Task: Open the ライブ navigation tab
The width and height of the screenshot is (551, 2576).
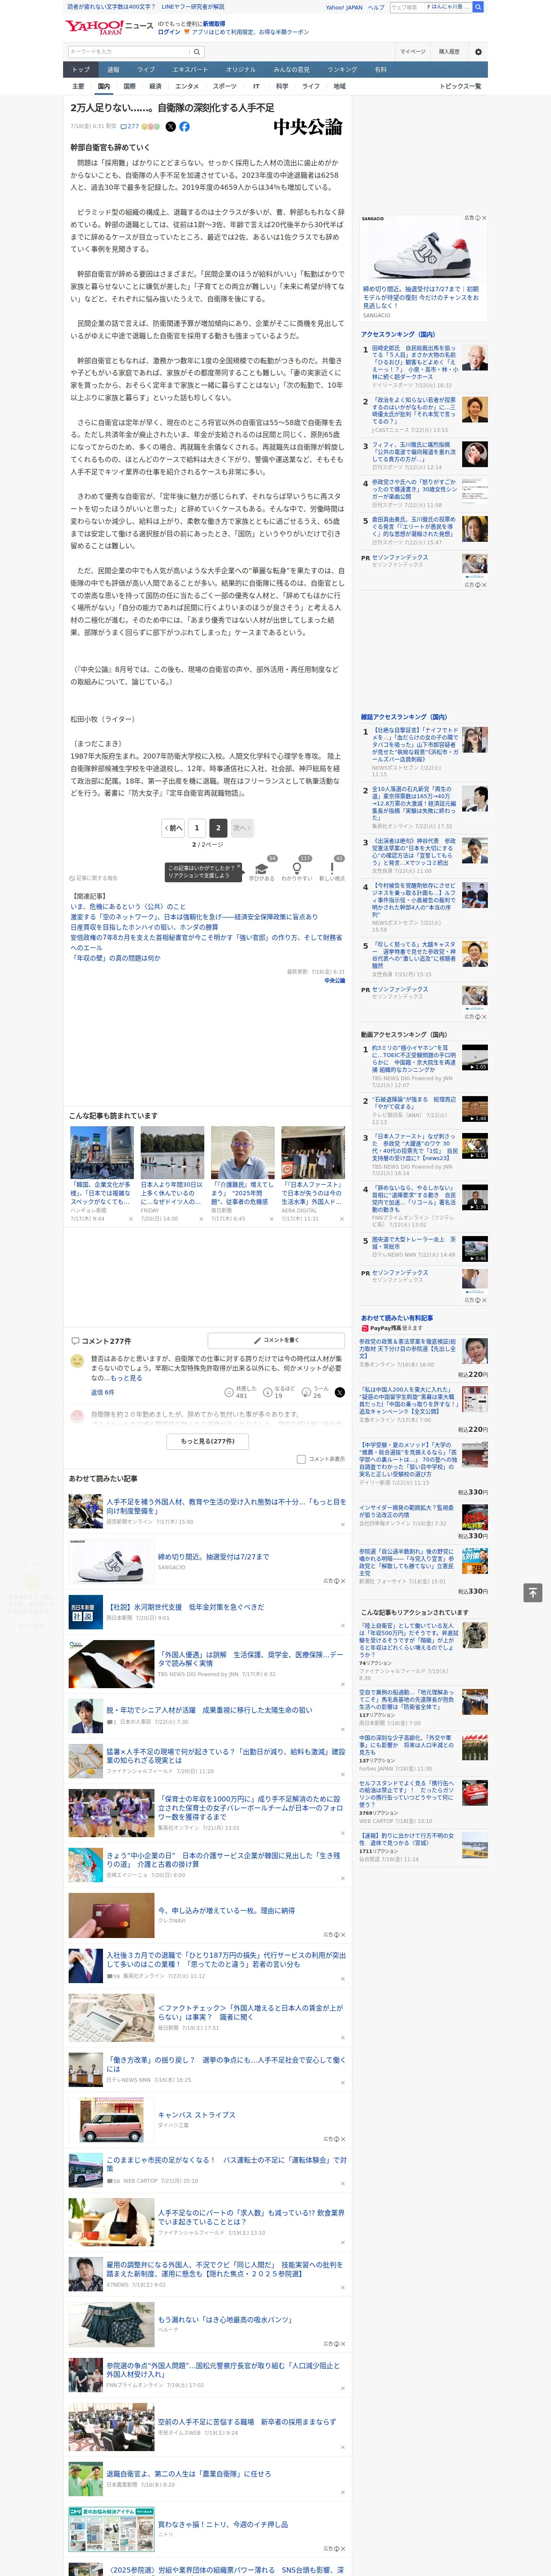Action: point(146,70)
